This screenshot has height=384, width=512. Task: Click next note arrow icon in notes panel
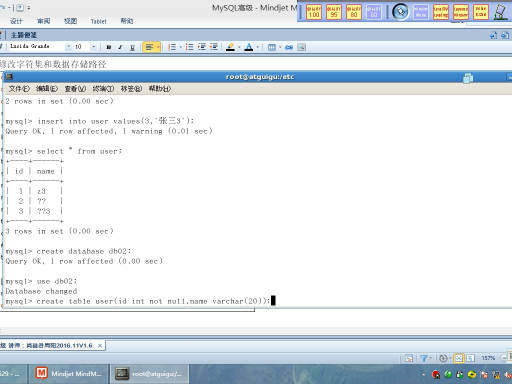[x=505, y=35]
